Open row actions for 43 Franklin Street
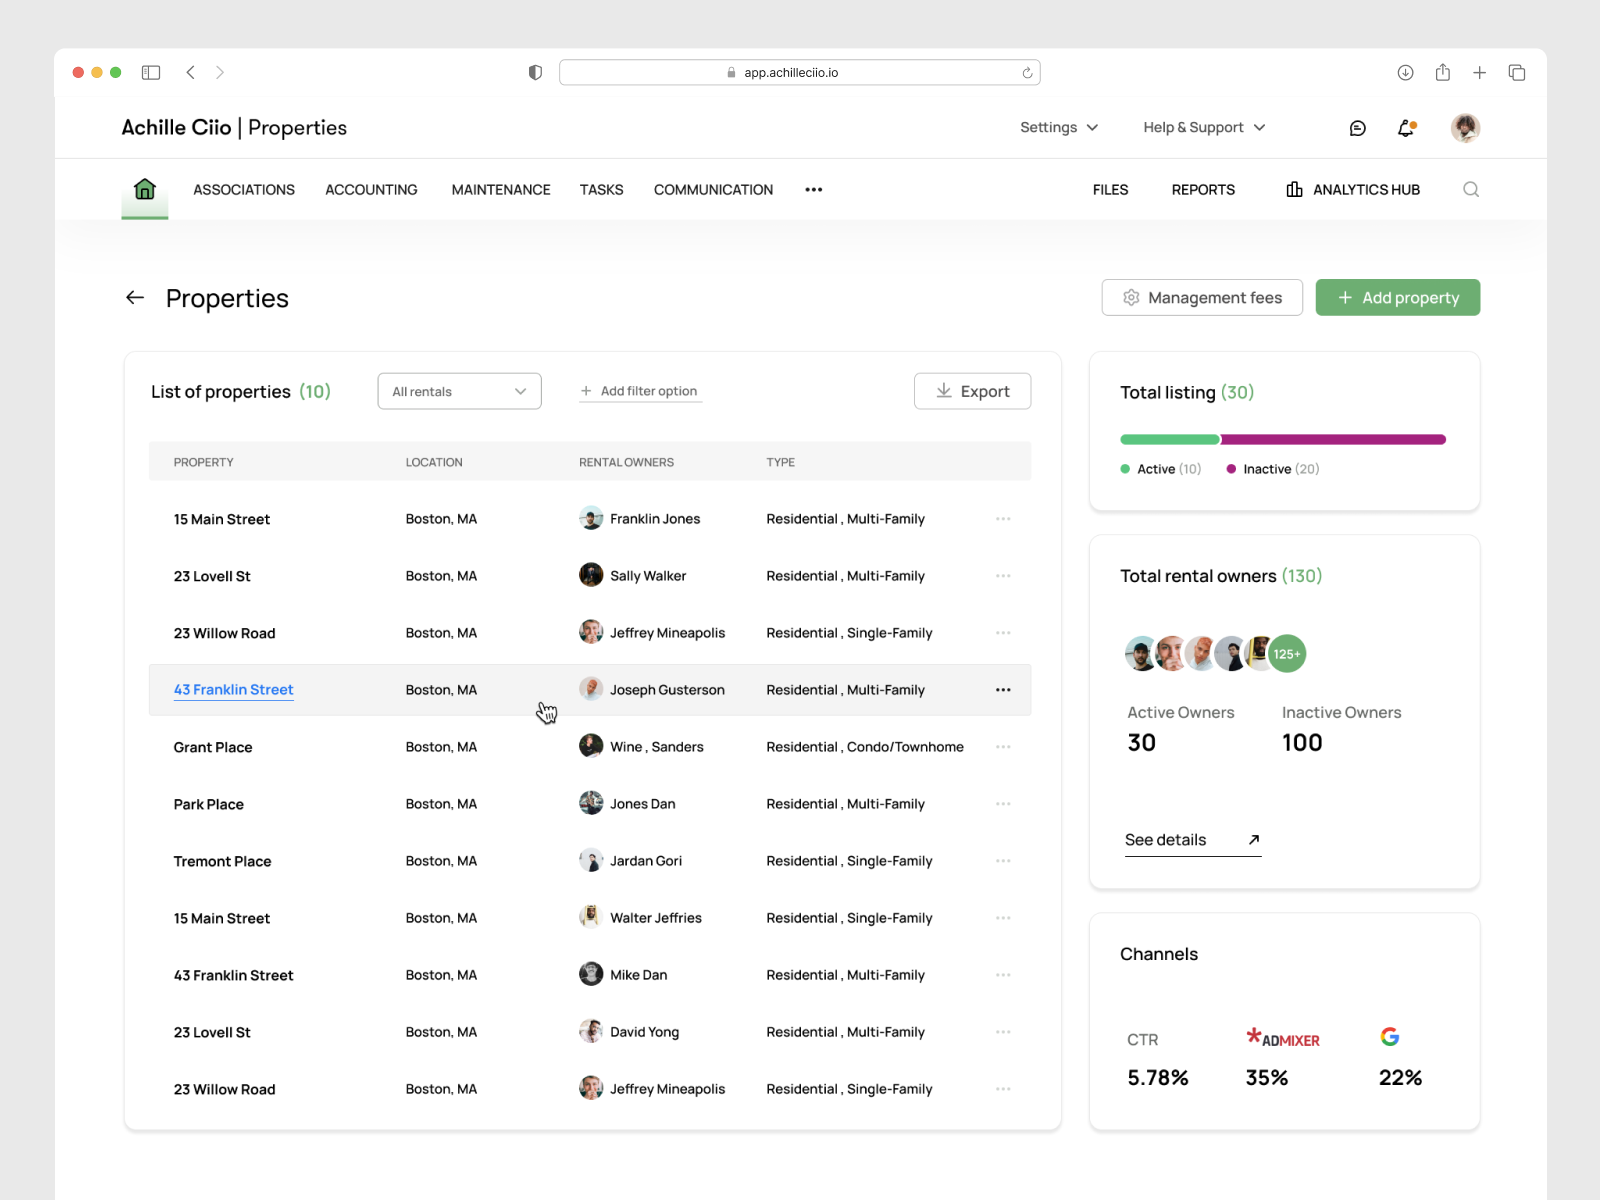 click(1003, 689)
